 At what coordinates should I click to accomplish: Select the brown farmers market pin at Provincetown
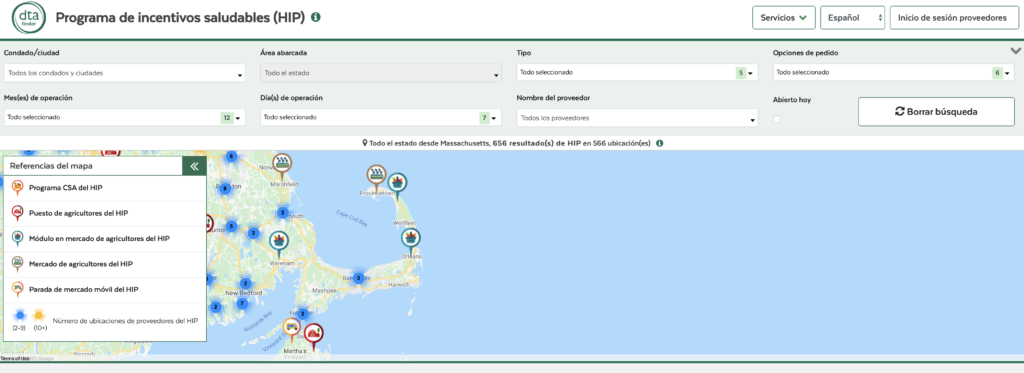376,176
